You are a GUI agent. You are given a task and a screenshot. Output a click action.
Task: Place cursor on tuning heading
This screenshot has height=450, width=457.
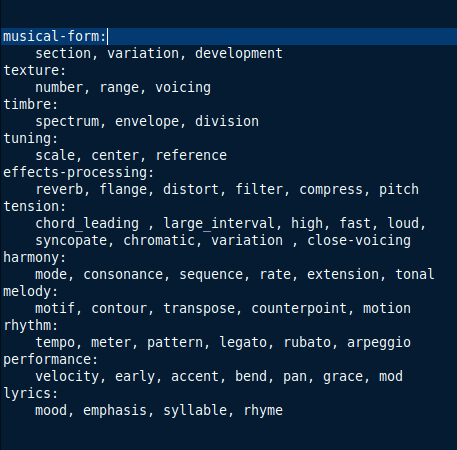pos(31,138)
